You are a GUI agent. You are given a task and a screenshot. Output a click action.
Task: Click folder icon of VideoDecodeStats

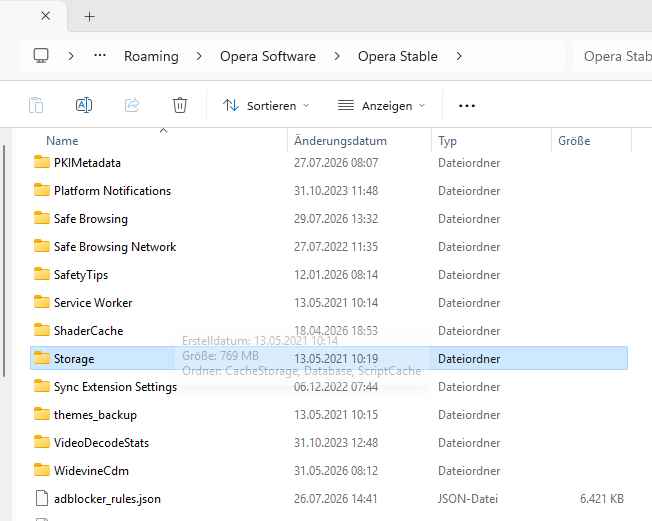click(x=42, y=442)
